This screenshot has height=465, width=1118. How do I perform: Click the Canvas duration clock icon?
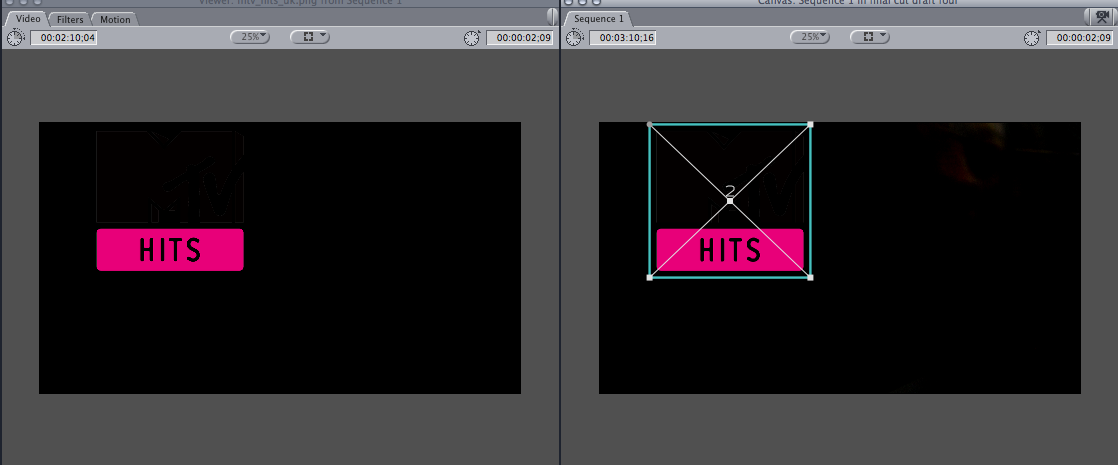click(x=575, y=37)
